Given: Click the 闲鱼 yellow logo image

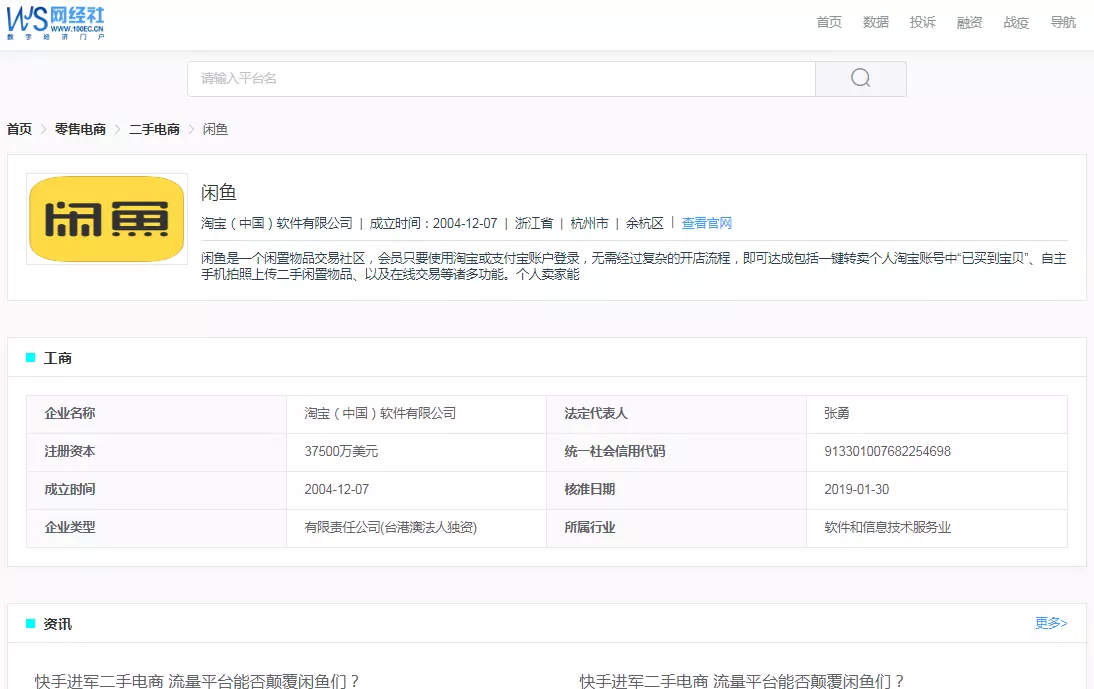Looking at the screenshot, I should [x=107, y=219].
